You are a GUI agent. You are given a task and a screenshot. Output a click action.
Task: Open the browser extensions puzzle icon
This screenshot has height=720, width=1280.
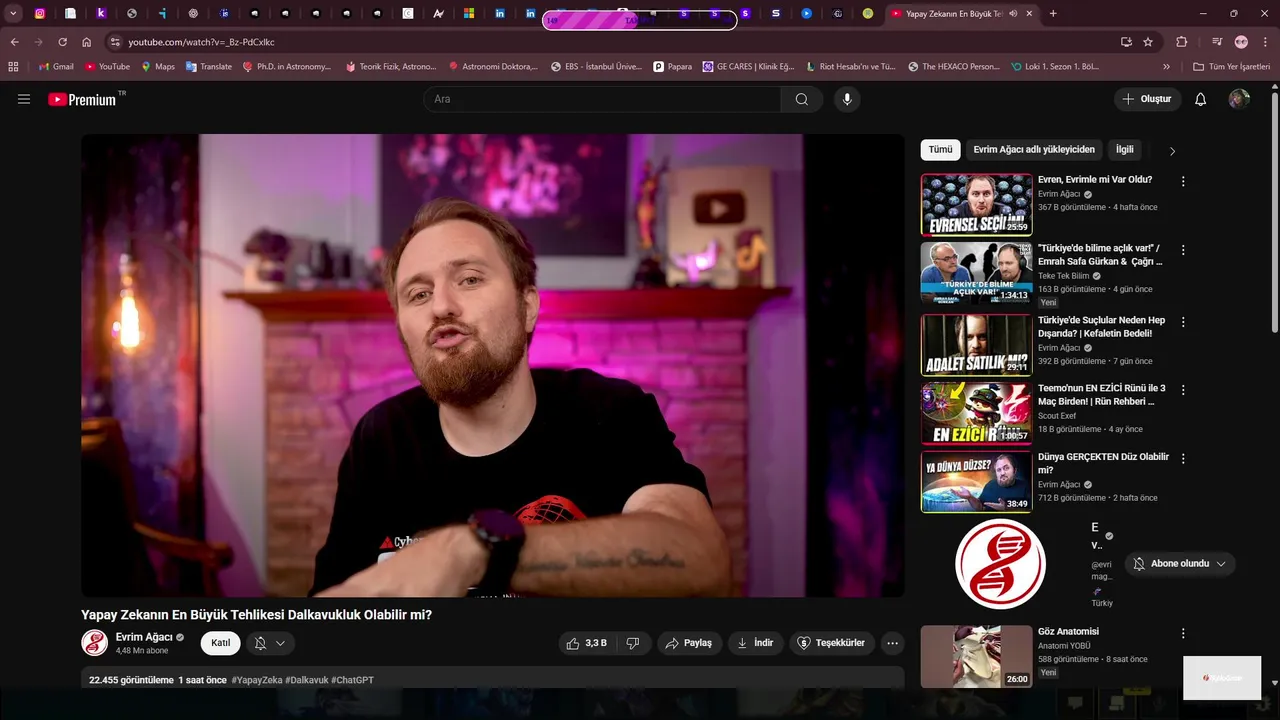click(x=1182, y=42)
